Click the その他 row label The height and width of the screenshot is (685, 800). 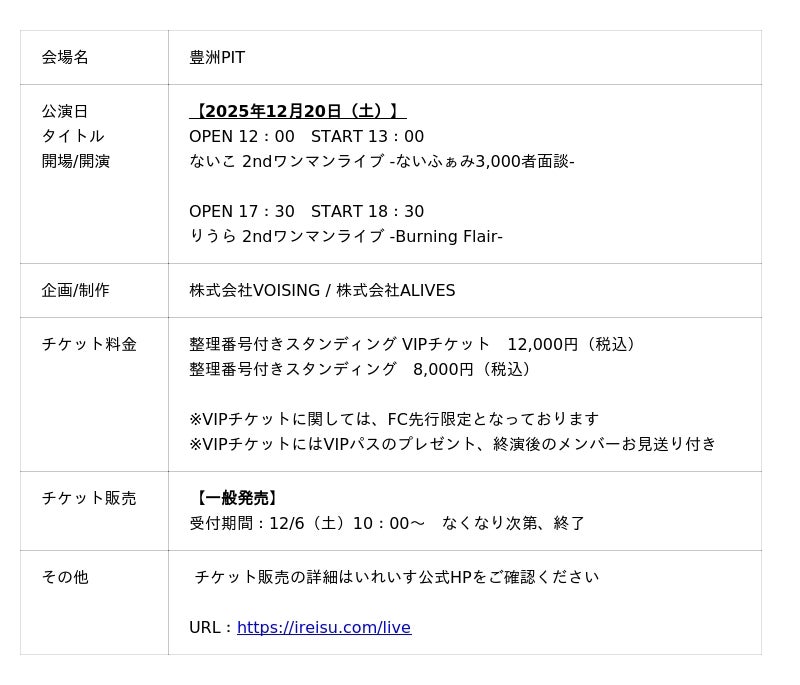(65, 578)
